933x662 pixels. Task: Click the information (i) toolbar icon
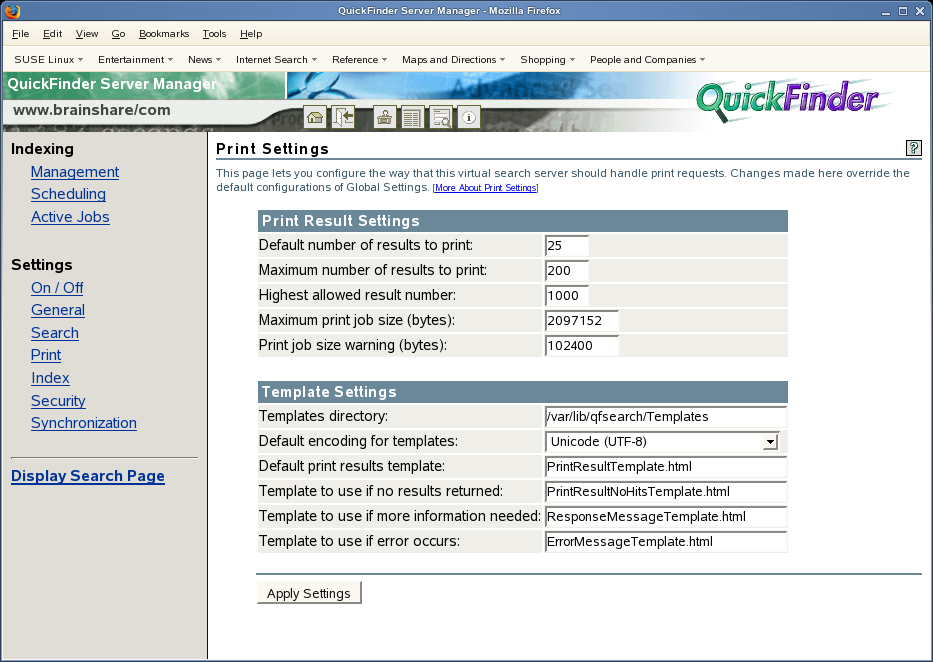coord(469,117)
